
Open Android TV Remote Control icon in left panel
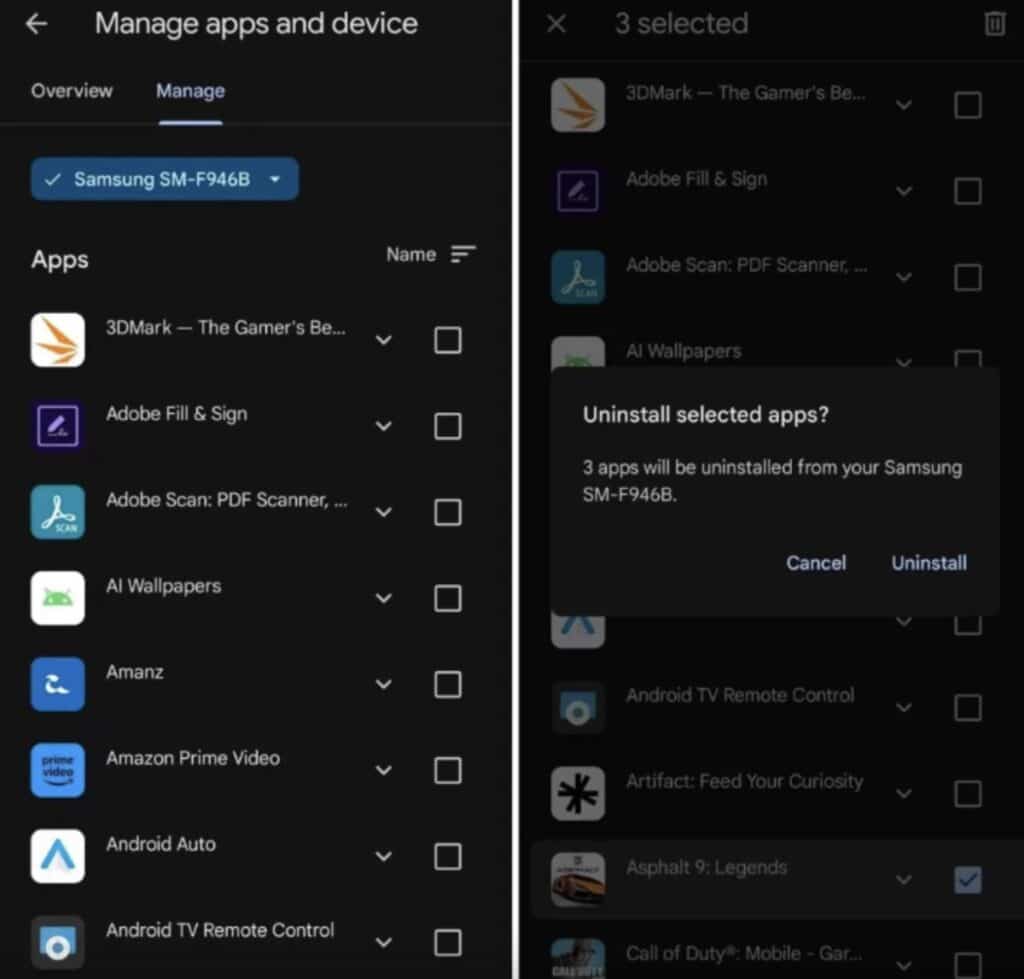click(57, 942)
